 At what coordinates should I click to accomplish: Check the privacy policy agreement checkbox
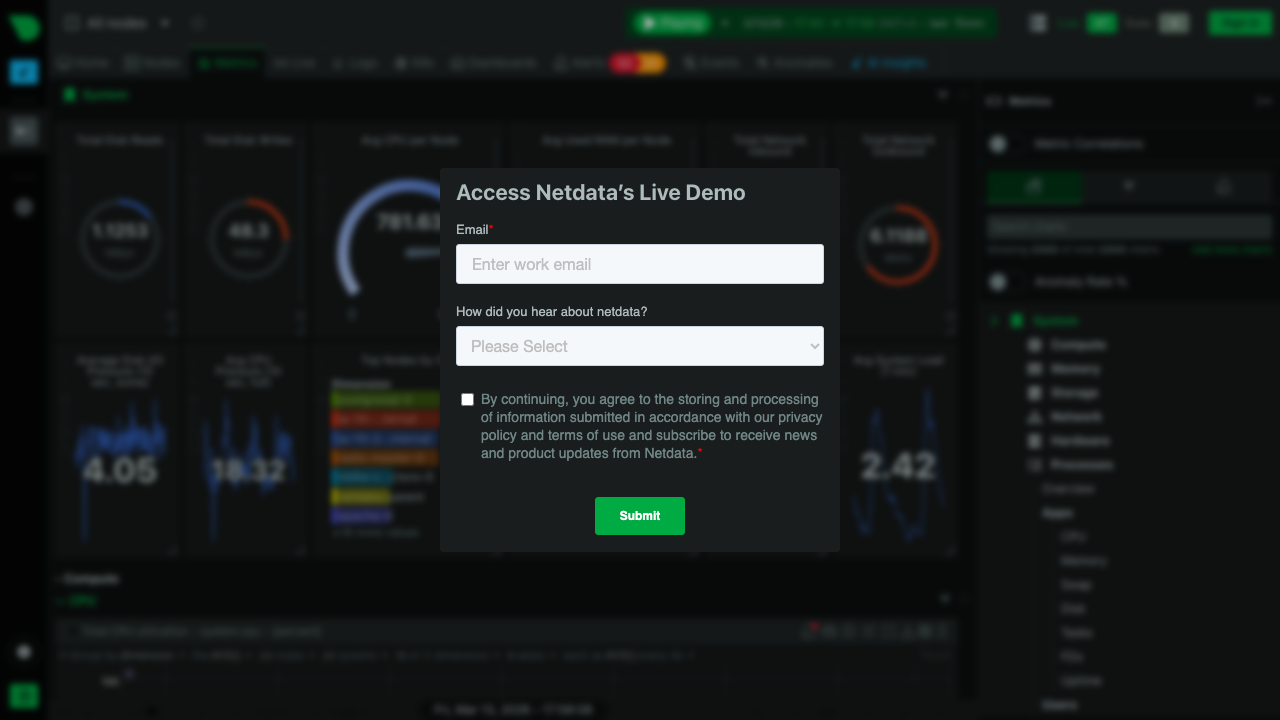pyautogui.click(x=467, y=399)
